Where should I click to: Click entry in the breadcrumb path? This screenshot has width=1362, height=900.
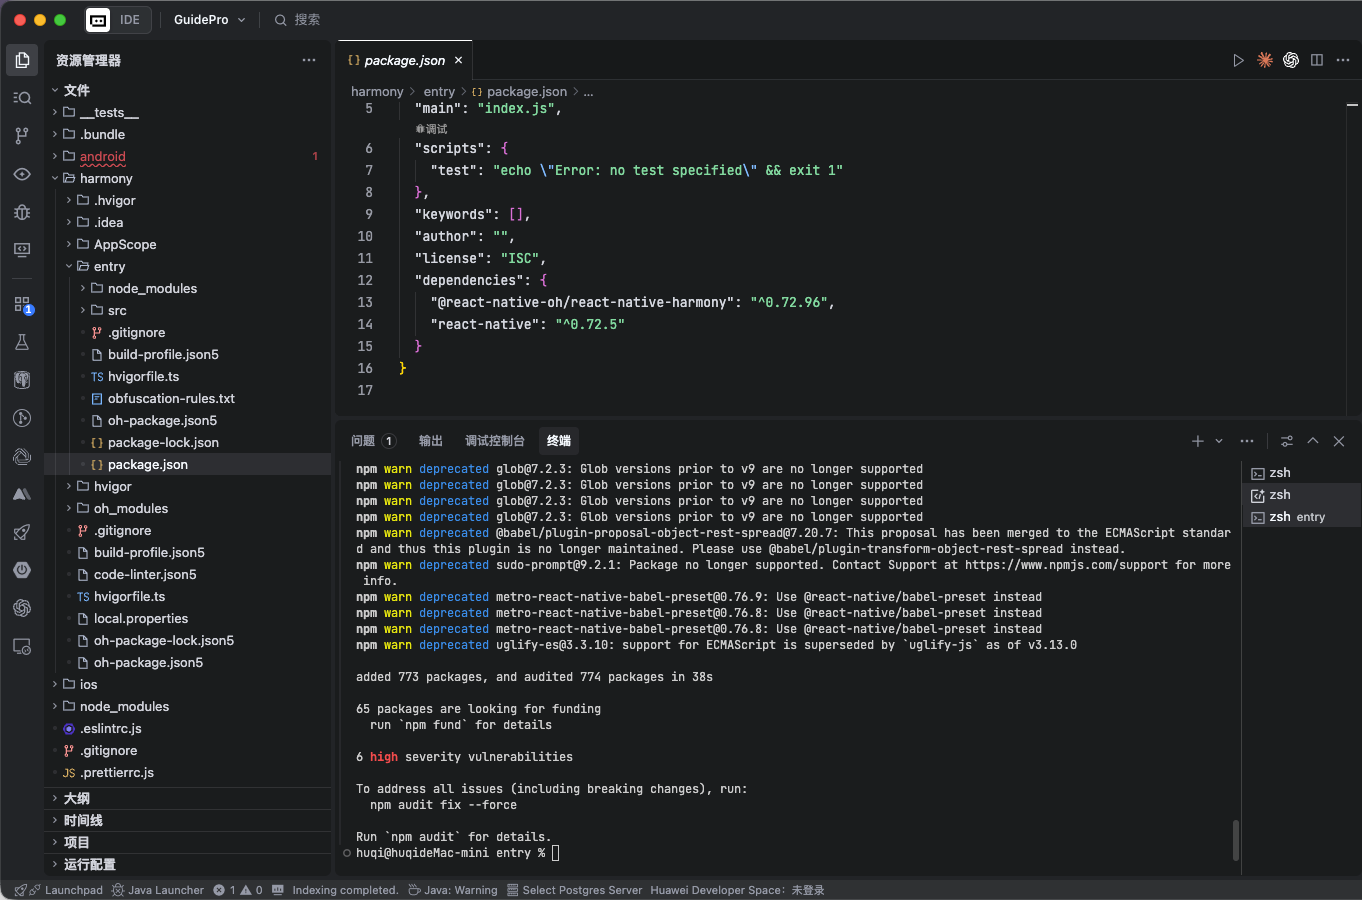tap(439, 91)
